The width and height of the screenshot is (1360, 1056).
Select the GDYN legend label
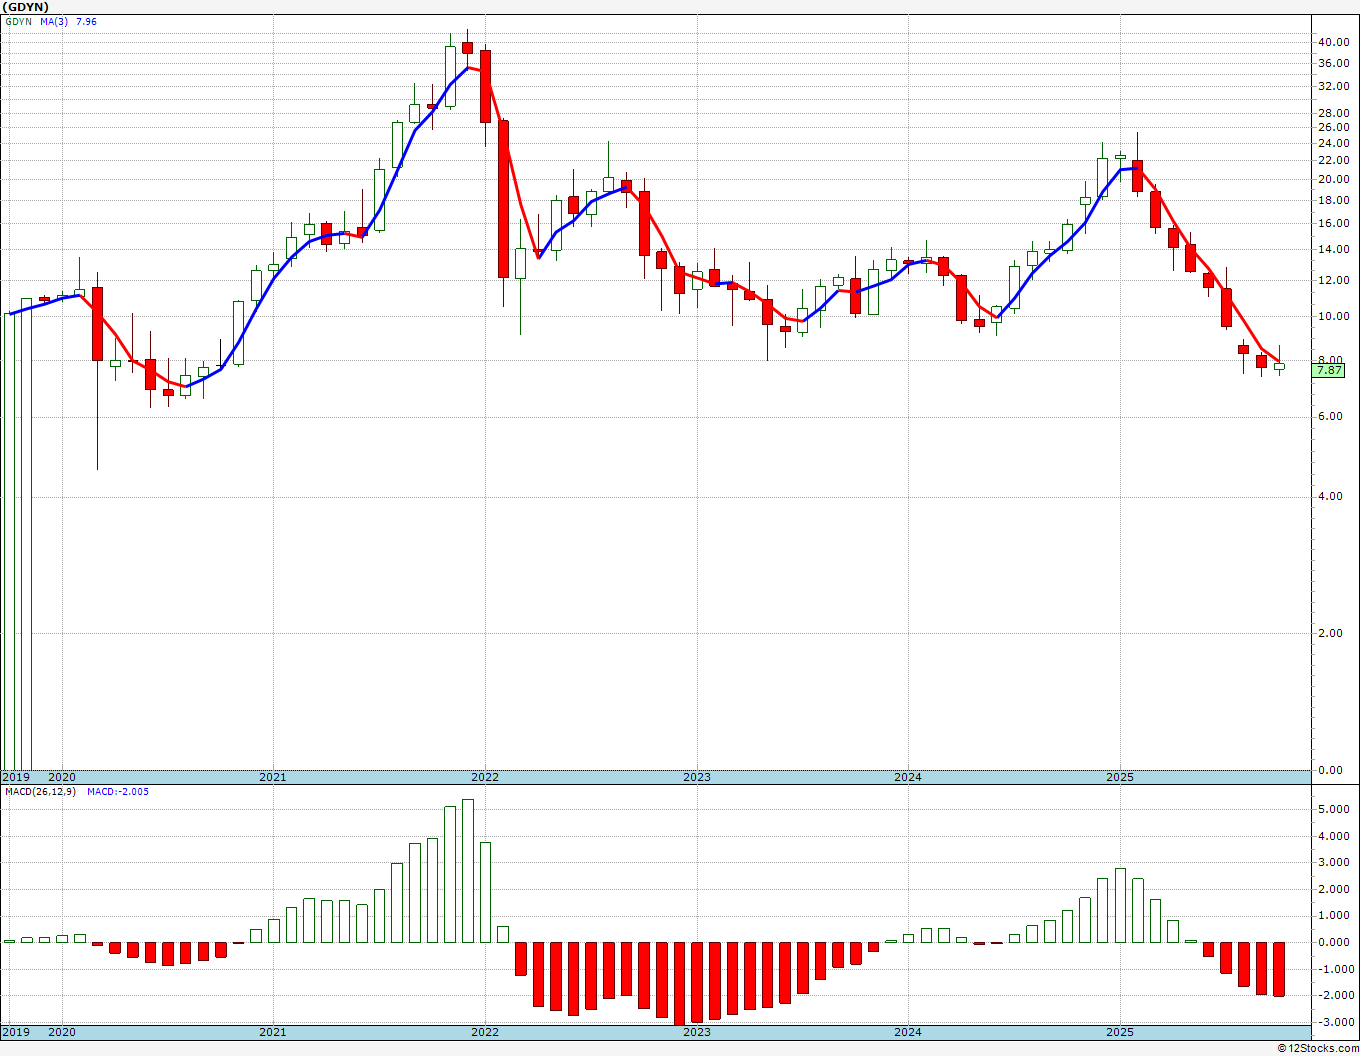pyautogui.click(x=18, y=21)
